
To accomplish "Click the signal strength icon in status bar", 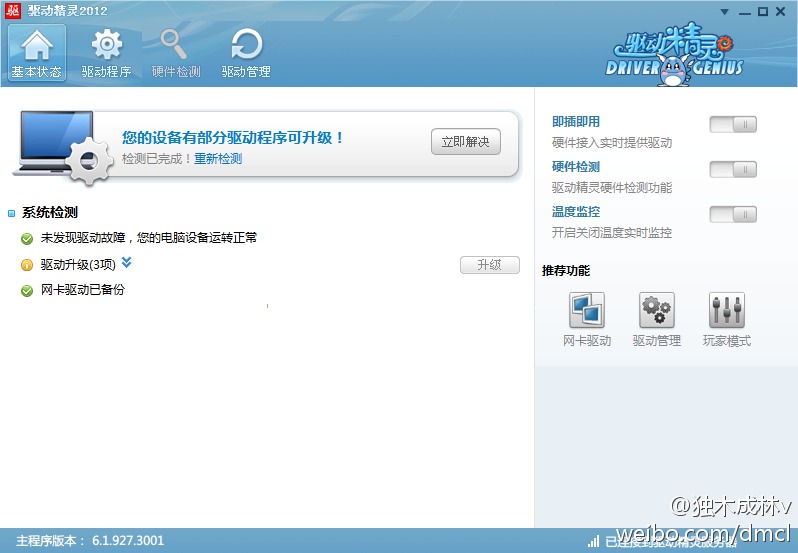I will pyautogui.click(x=593, y=541).
